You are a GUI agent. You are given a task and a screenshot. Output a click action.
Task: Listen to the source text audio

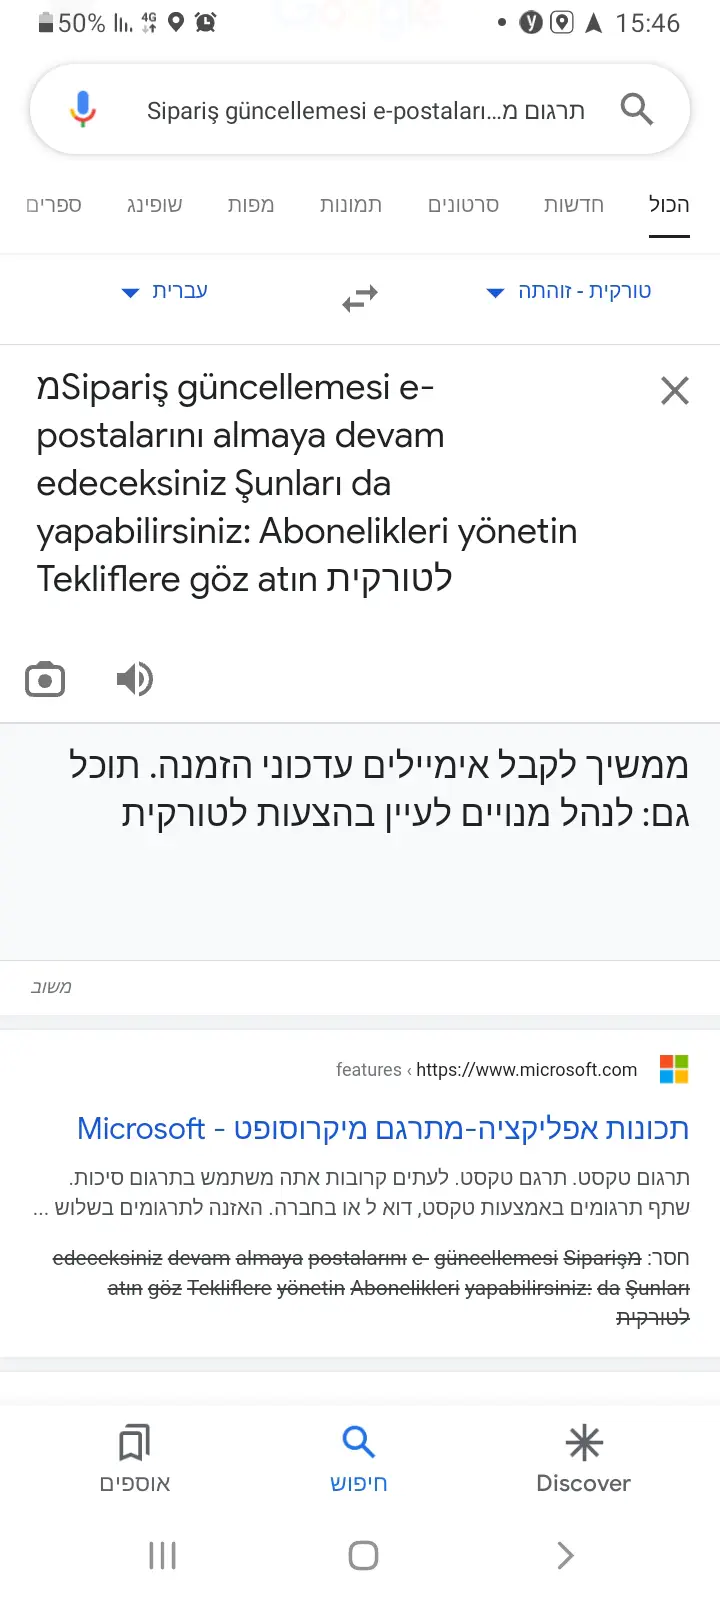[135, 679]
